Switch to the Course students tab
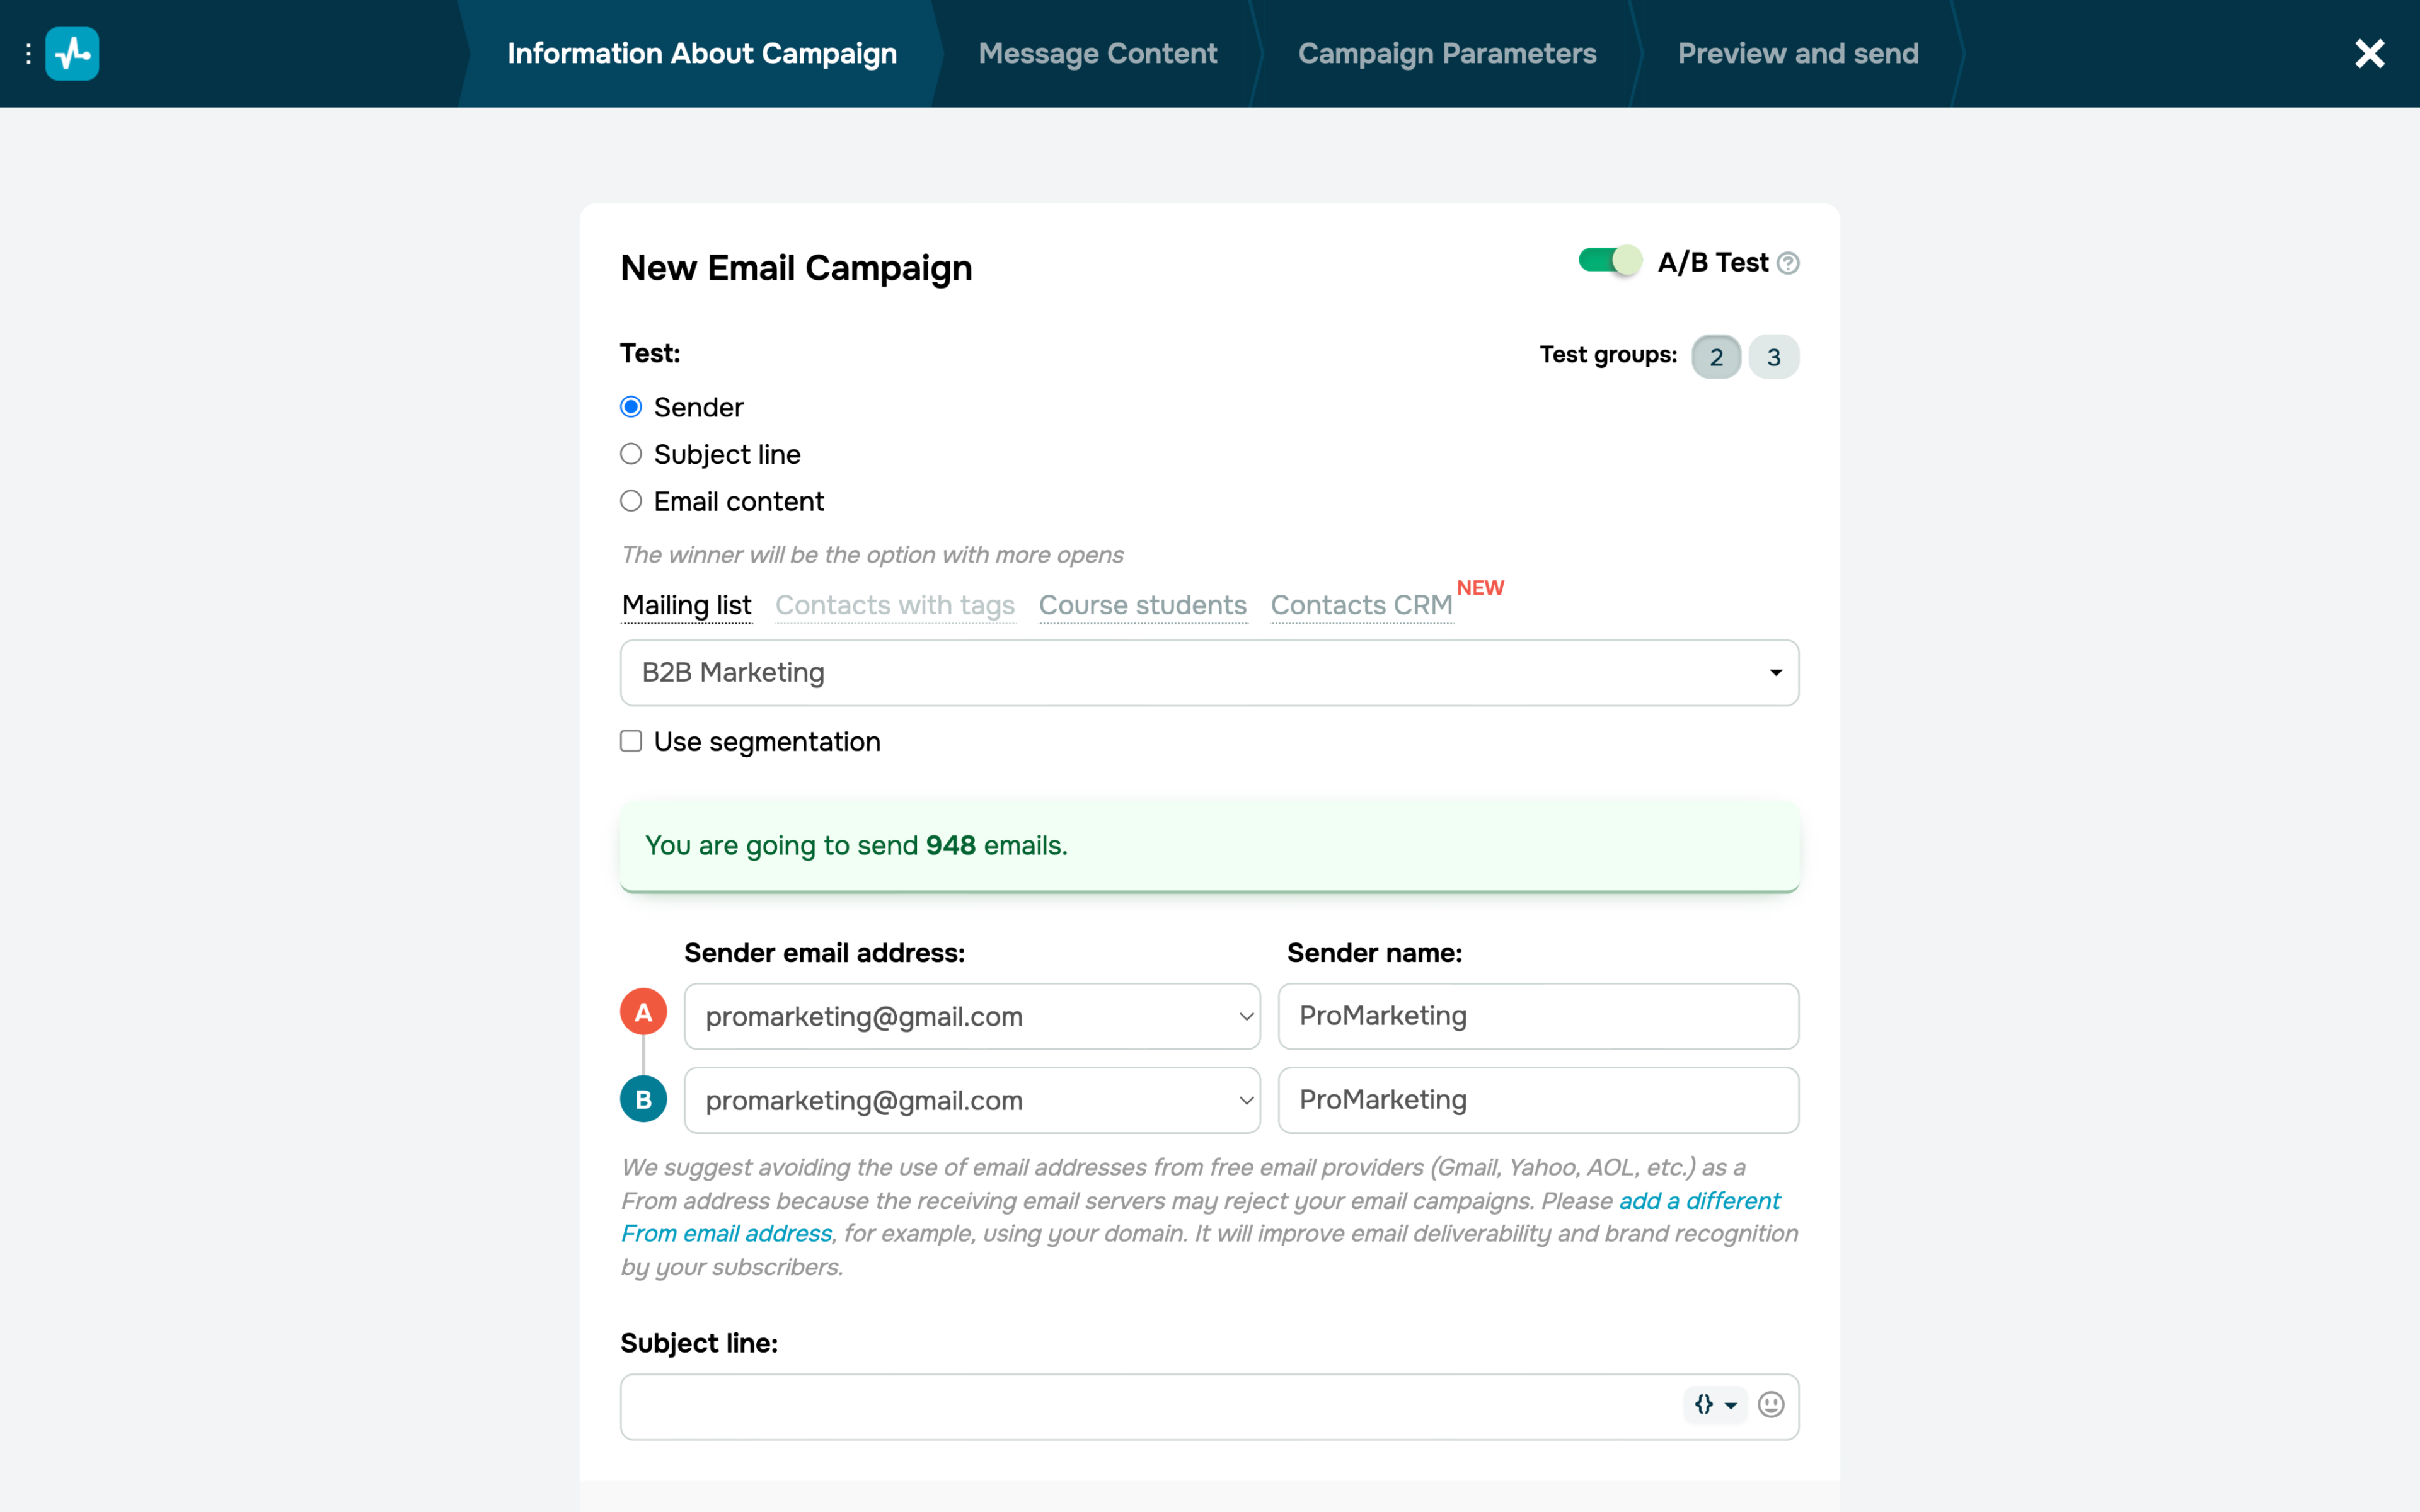 pos(1142,605)
